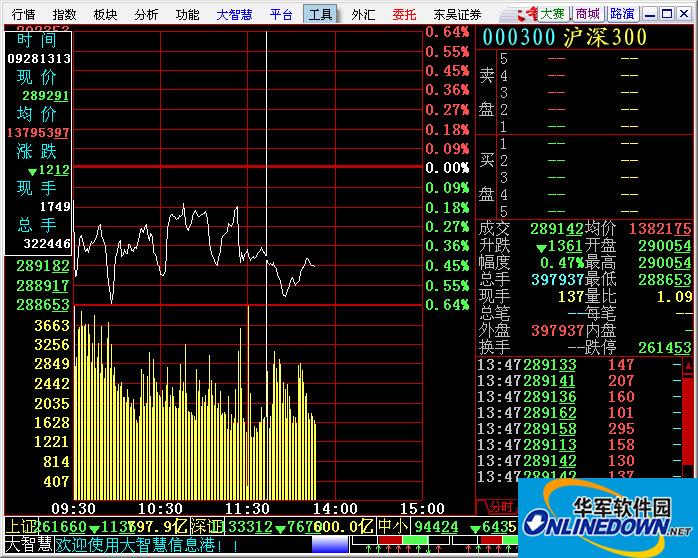Click the 板块 menu item
698x558 pixels.
tap(105, 14)
